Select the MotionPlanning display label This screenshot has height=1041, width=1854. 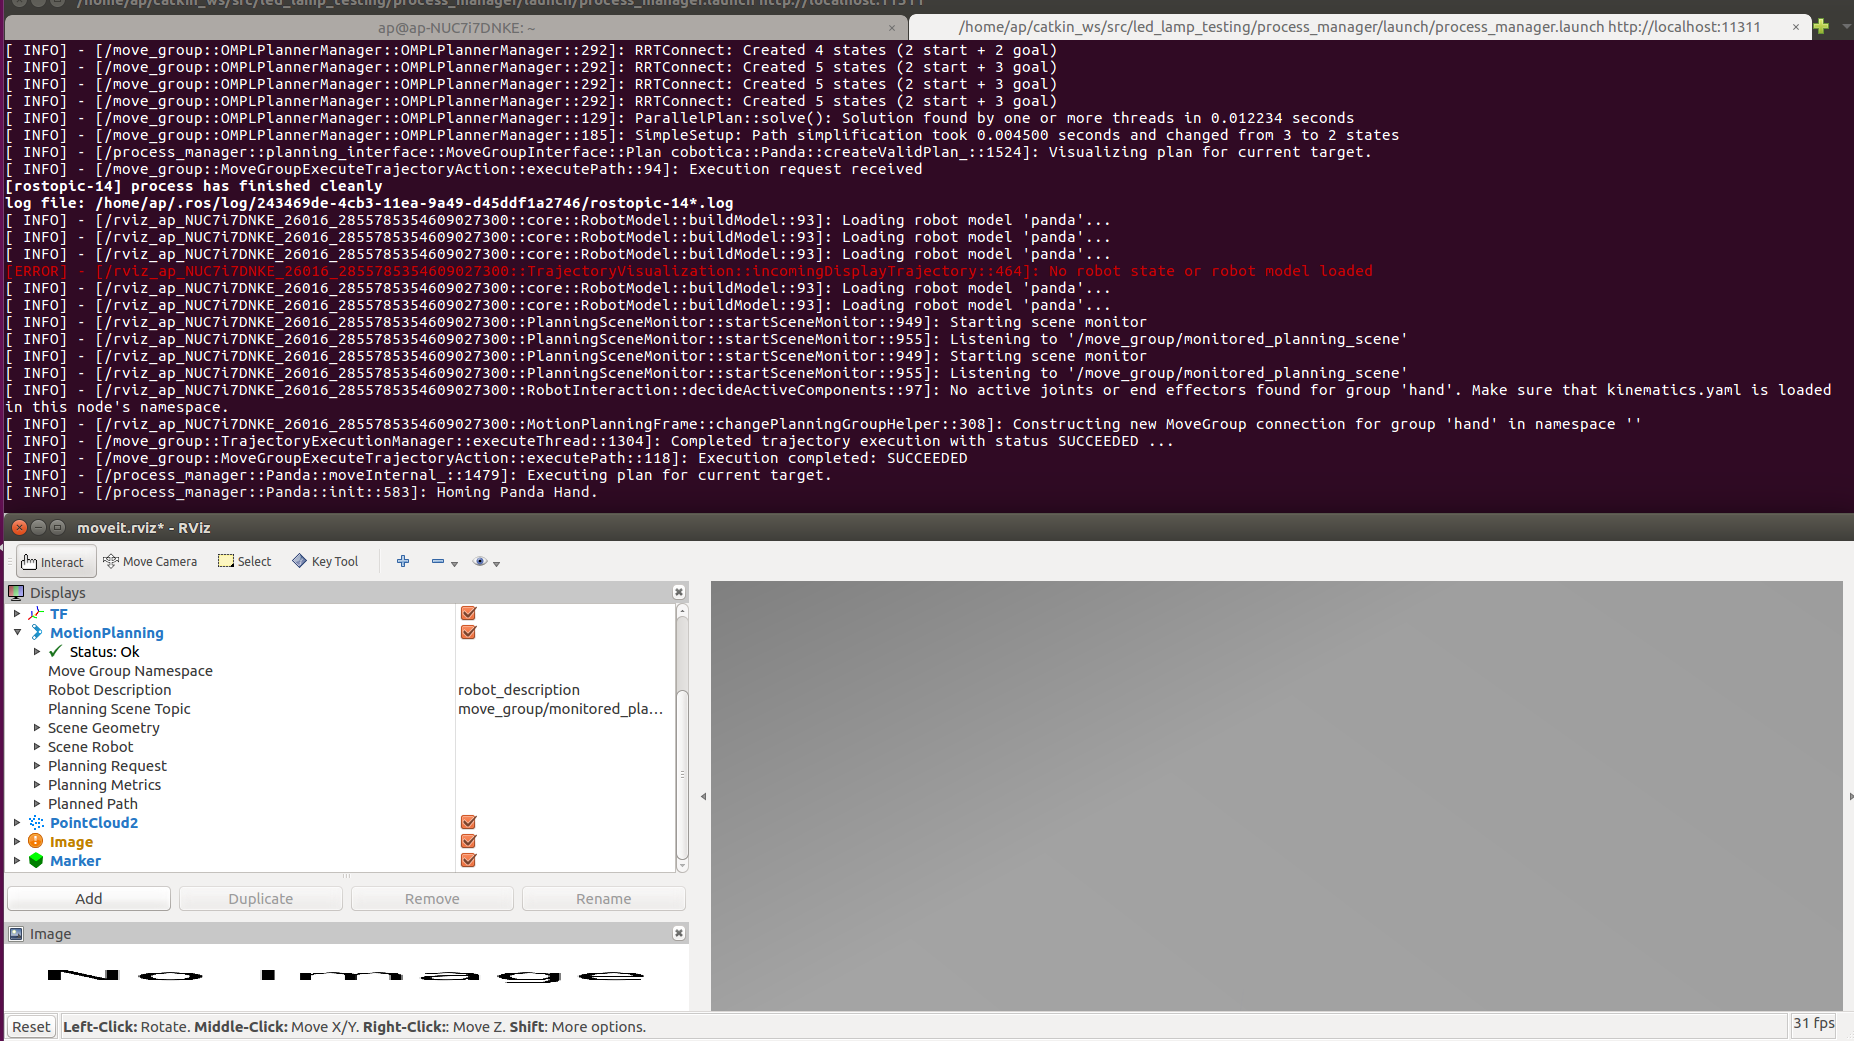tap(107, 633)
